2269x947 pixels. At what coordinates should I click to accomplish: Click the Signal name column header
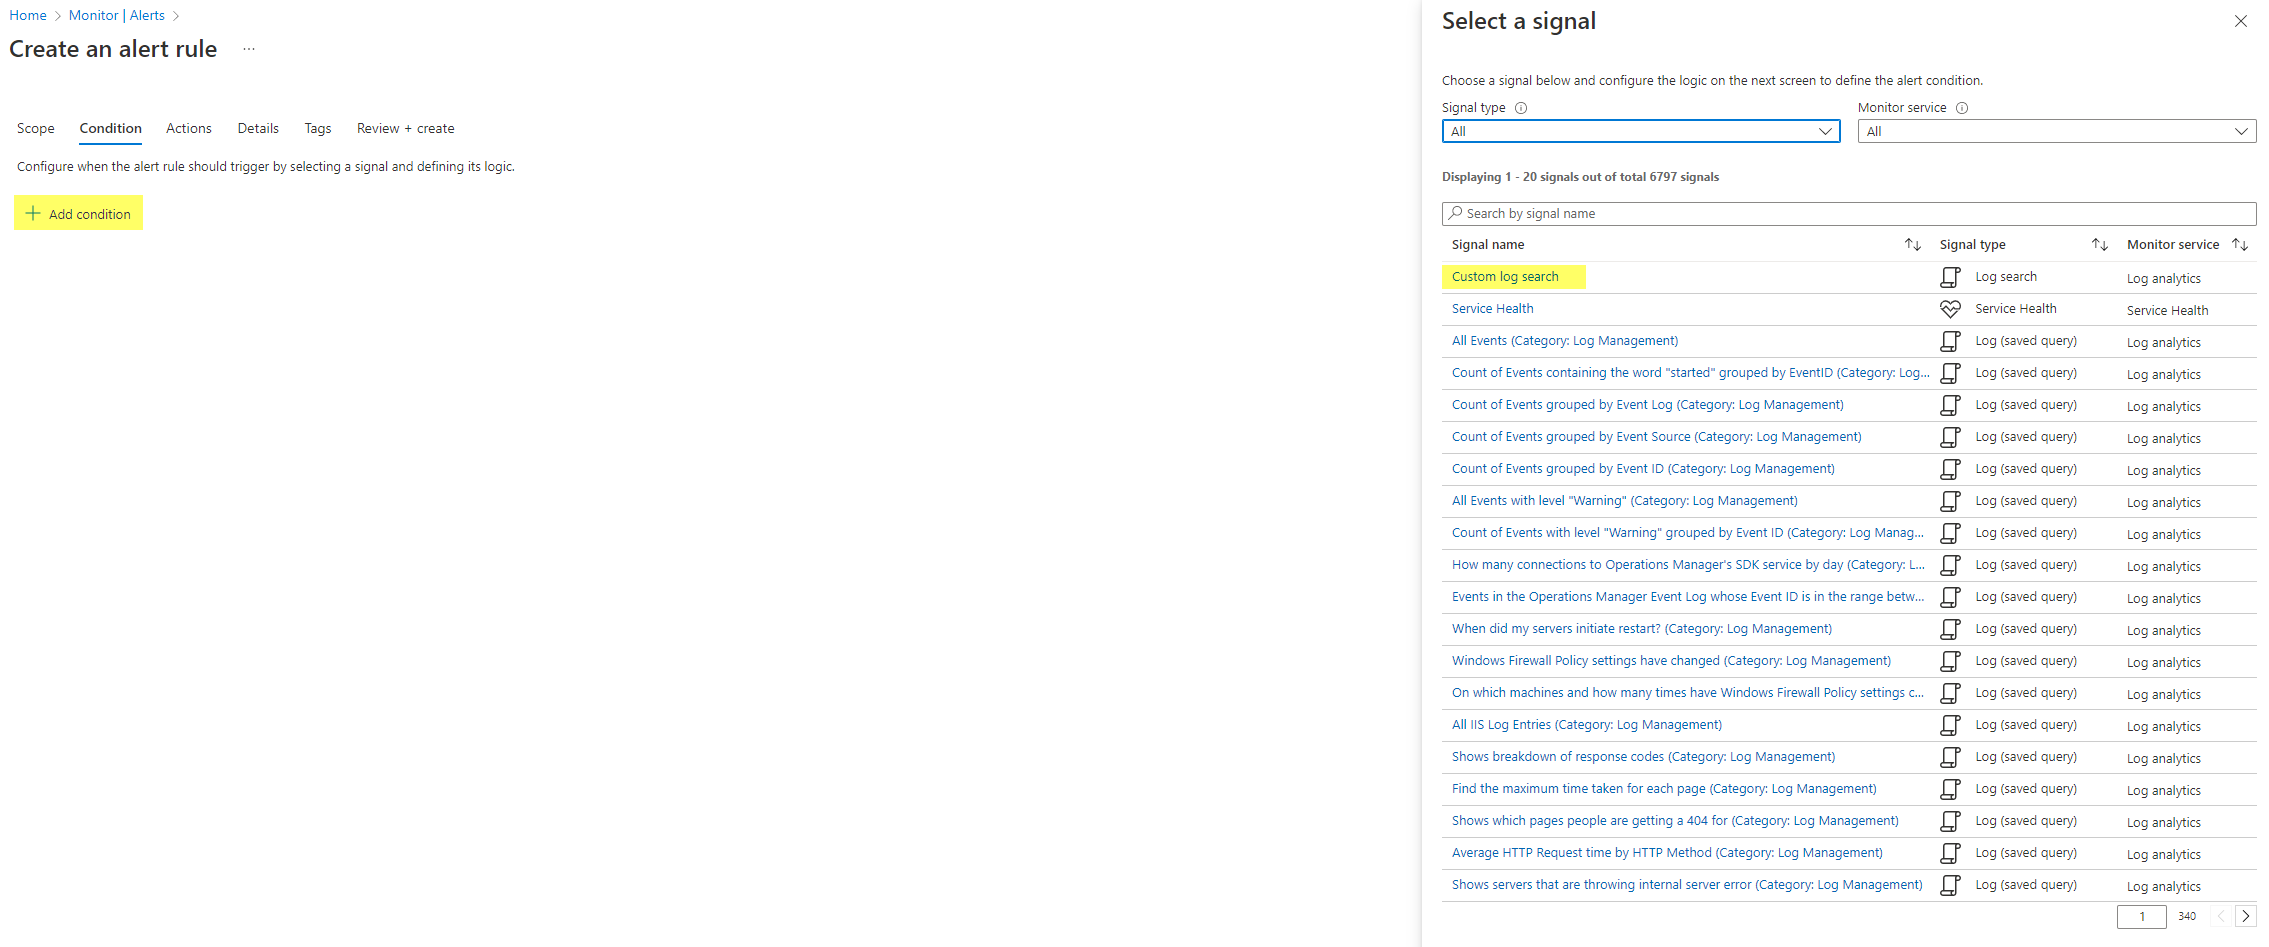pos(1488,244)
